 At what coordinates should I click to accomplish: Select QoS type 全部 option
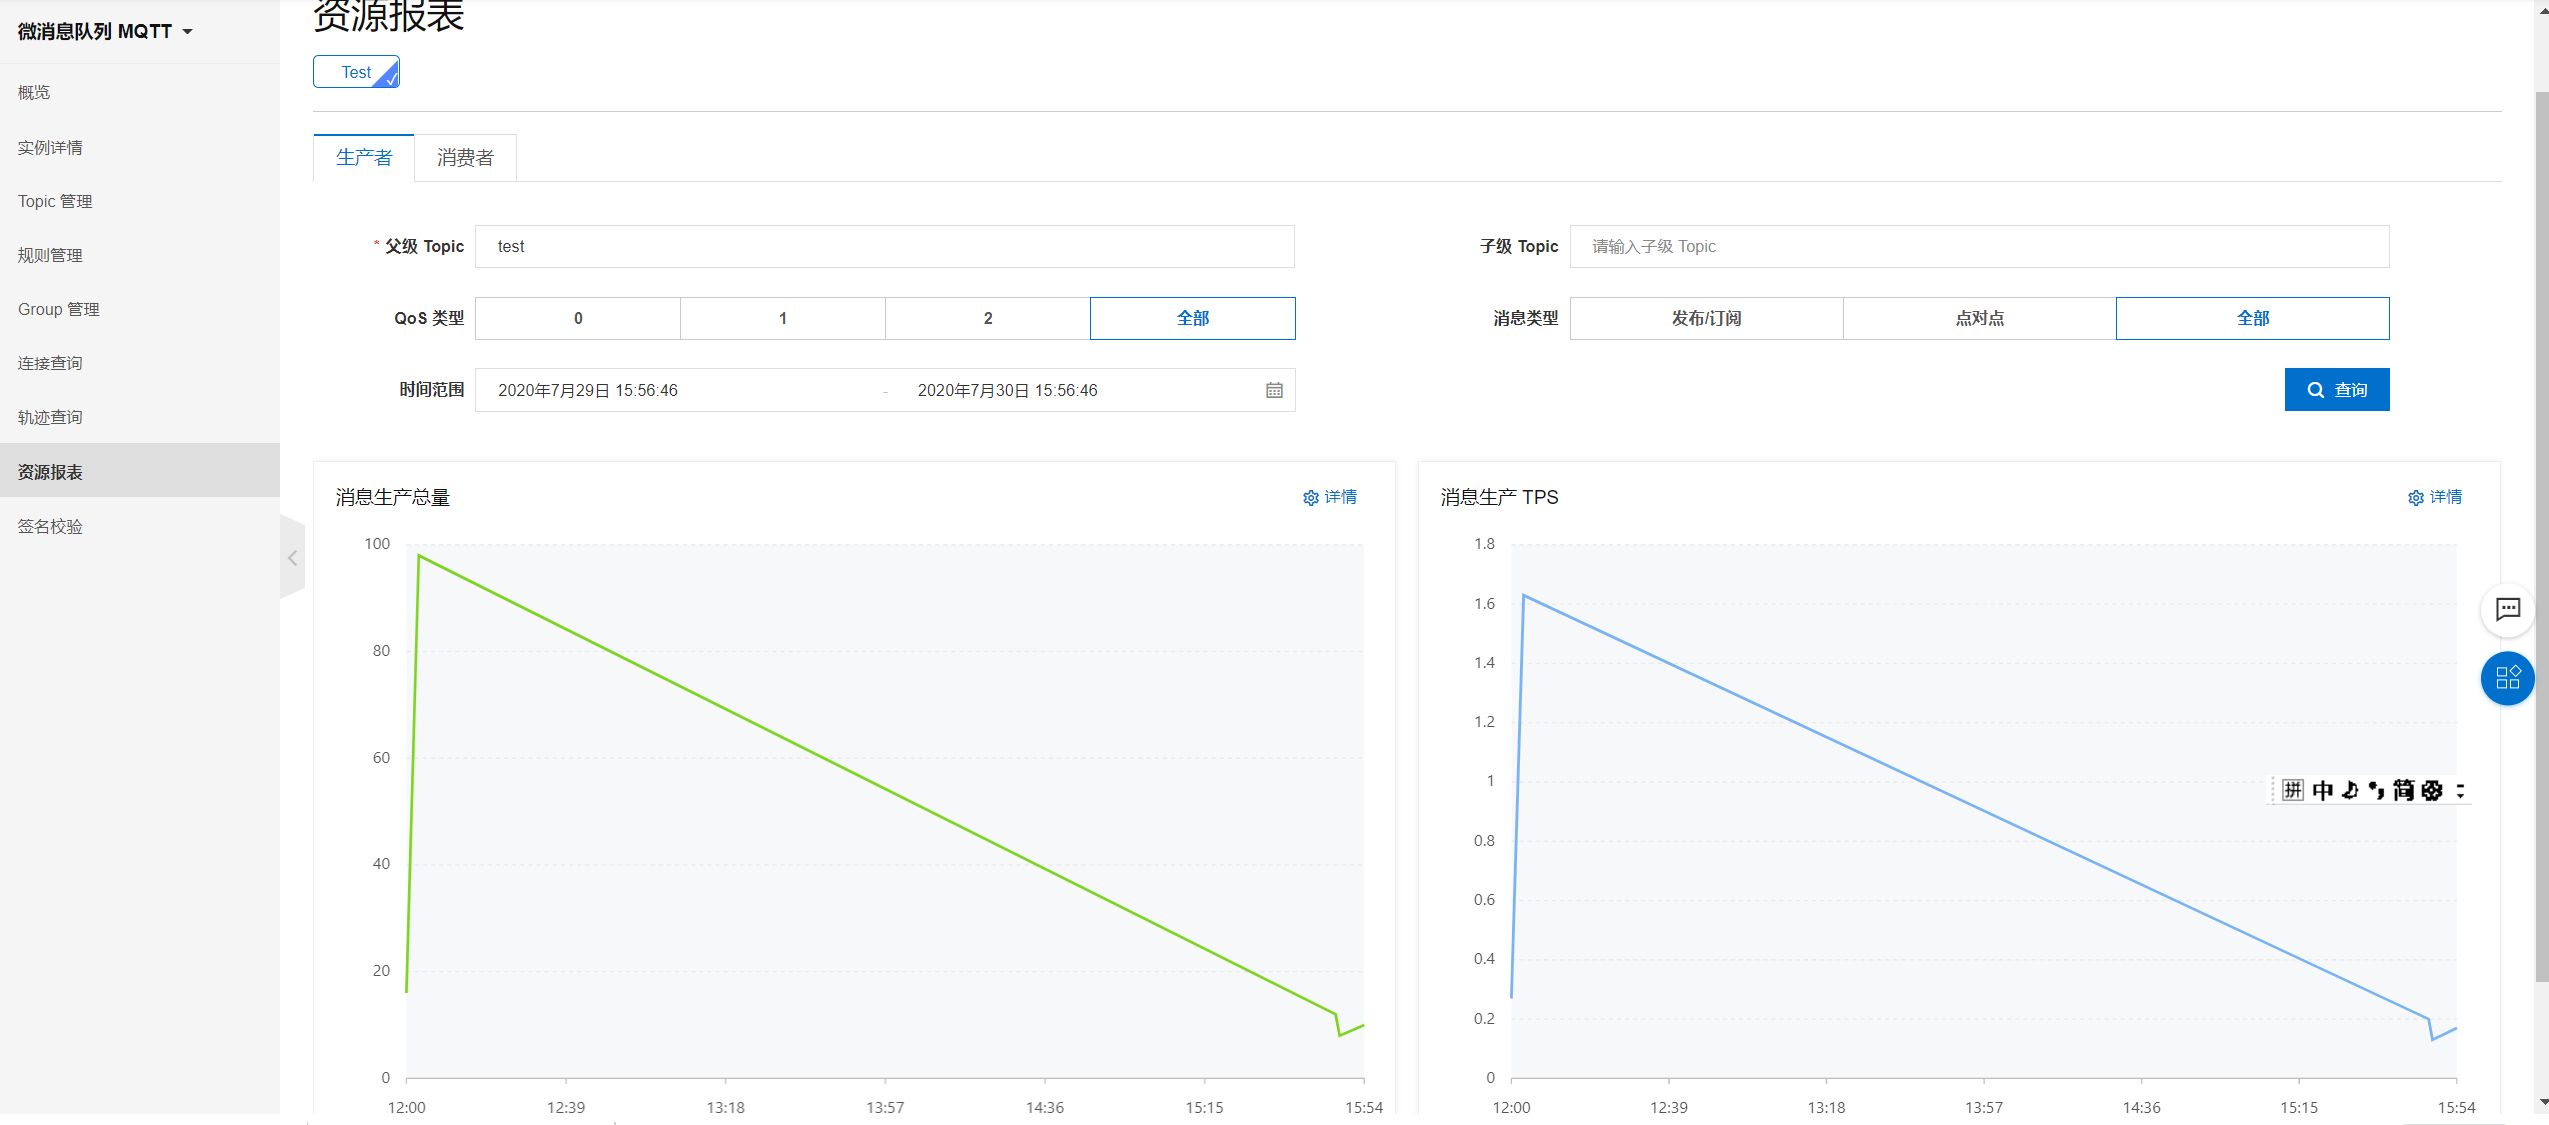click(x=1192, y=318)
